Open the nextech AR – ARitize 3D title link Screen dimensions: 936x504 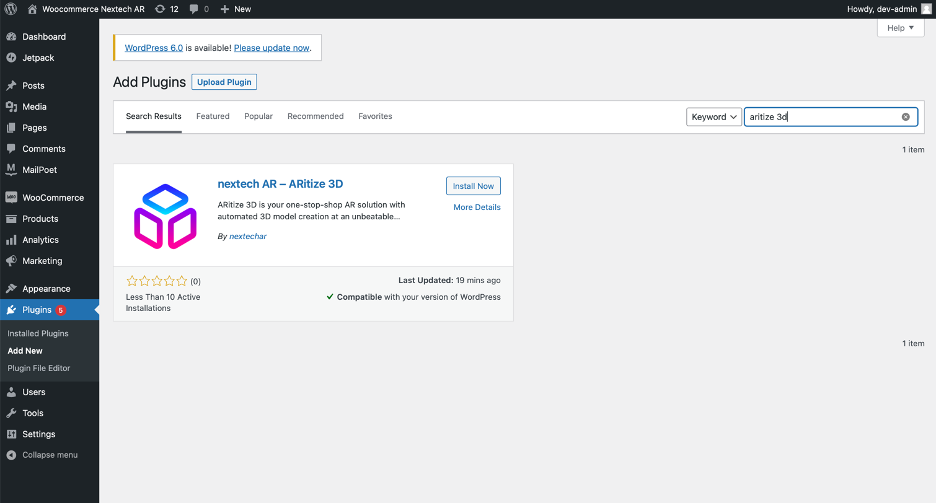click(280, 184)
